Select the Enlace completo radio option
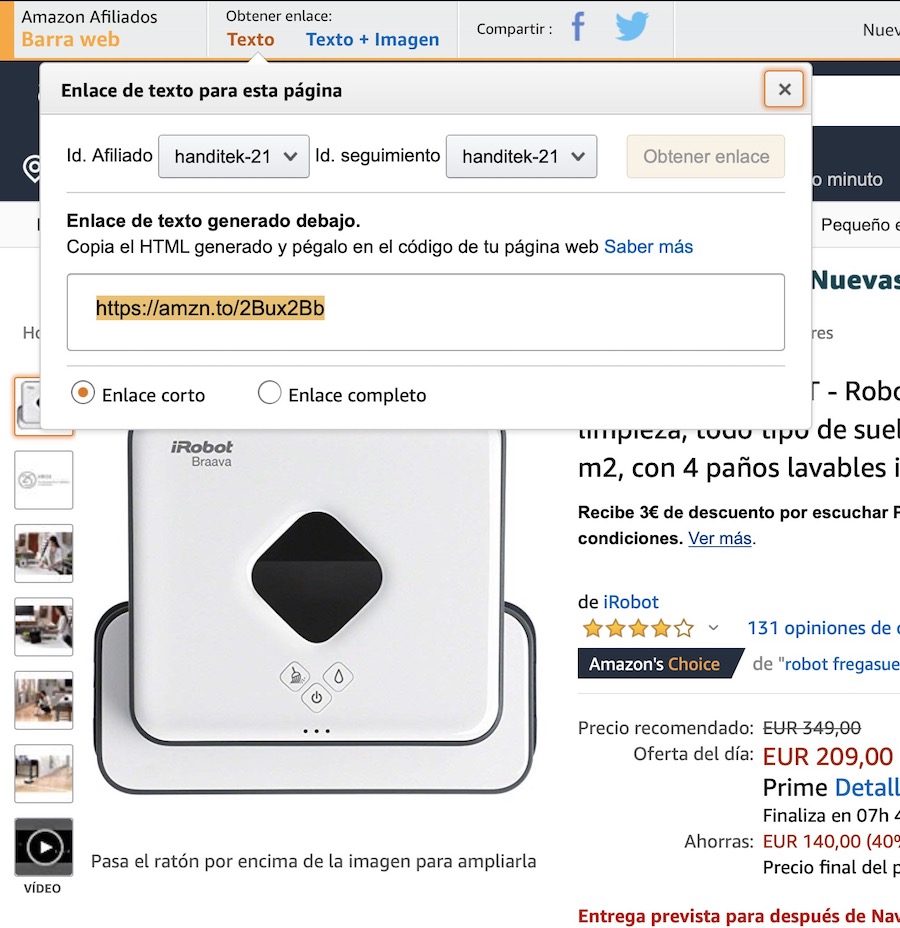 tap(269, 393)
